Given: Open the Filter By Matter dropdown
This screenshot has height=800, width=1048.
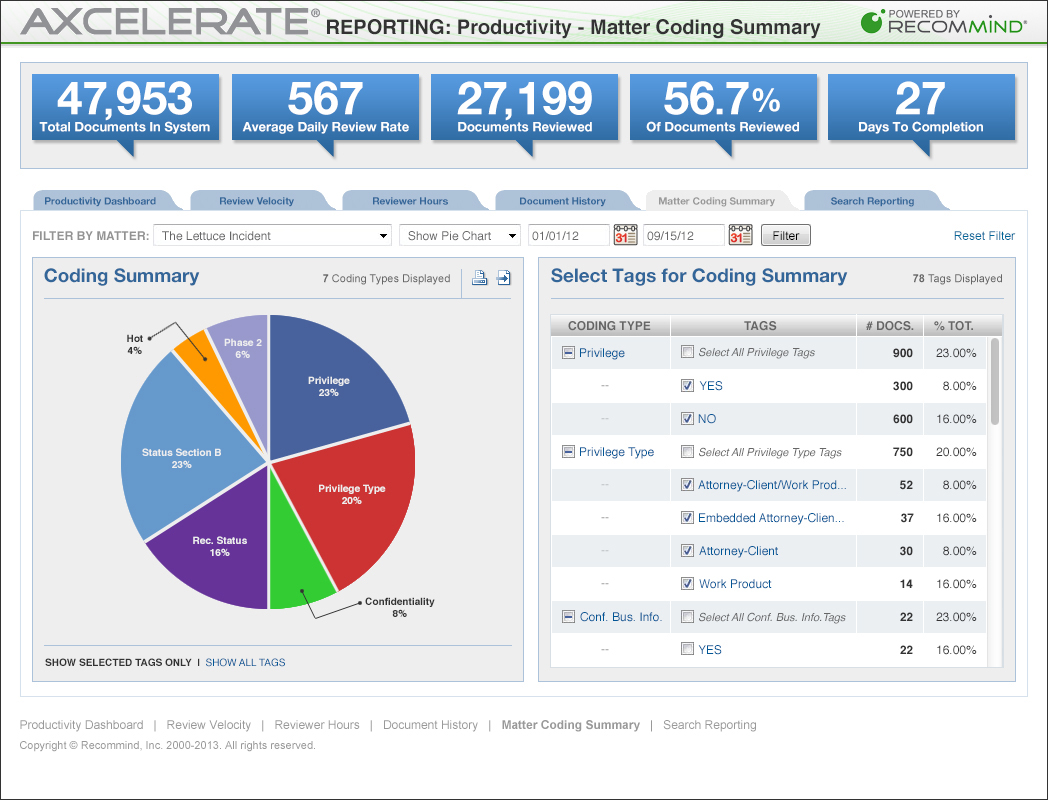Looking at the screenshot, I should tap(272, 235).
